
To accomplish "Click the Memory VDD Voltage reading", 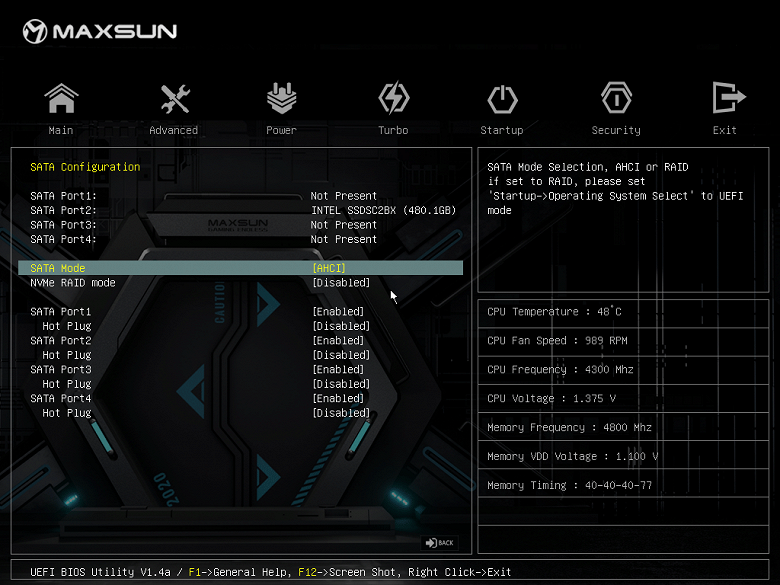I will click(x=573, y=456).
